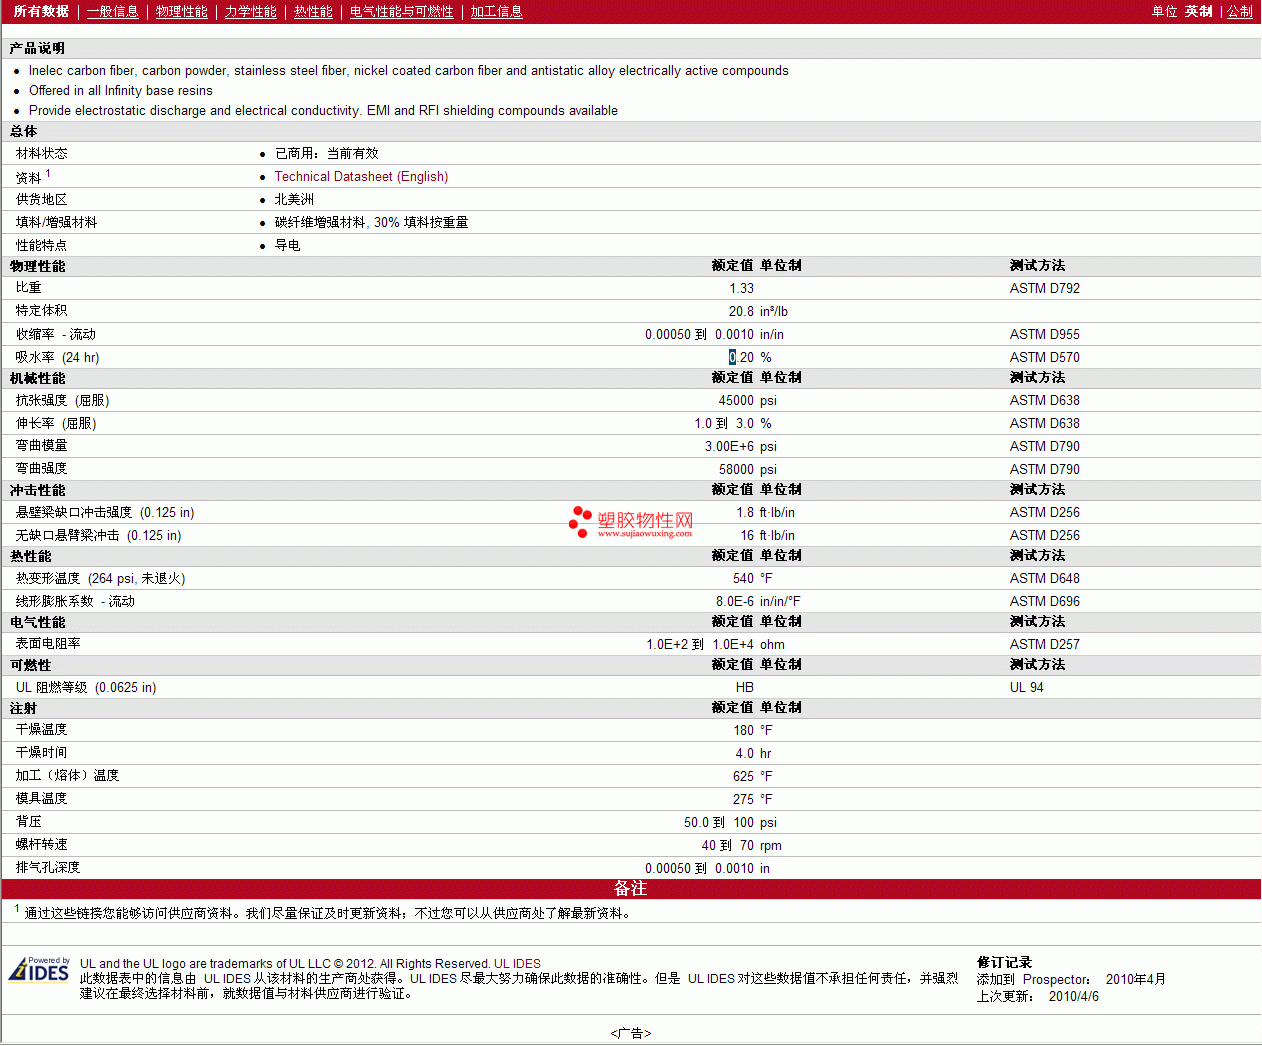Select 英制 units option
This screenshot has width=1262, height=1046.
click(1199, 12)
